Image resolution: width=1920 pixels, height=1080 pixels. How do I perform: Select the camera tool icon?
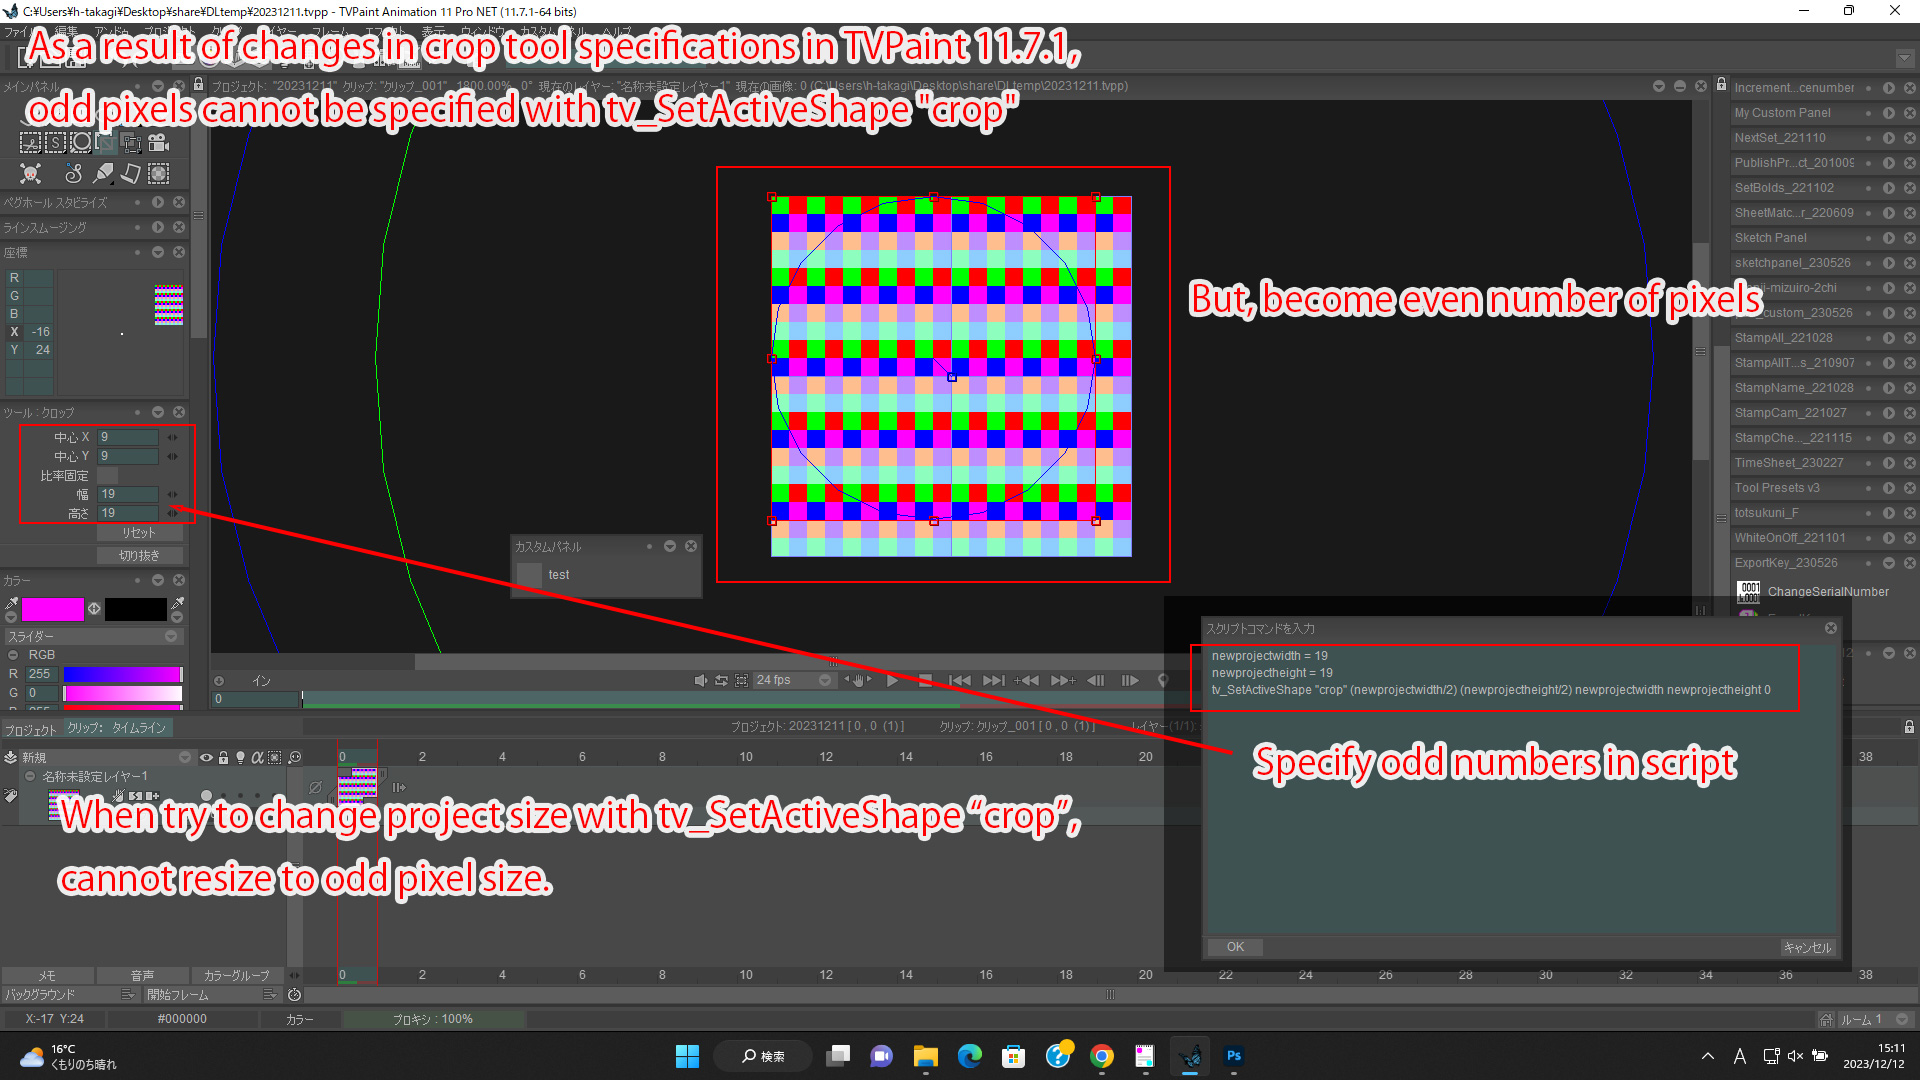tap(158, 143)
